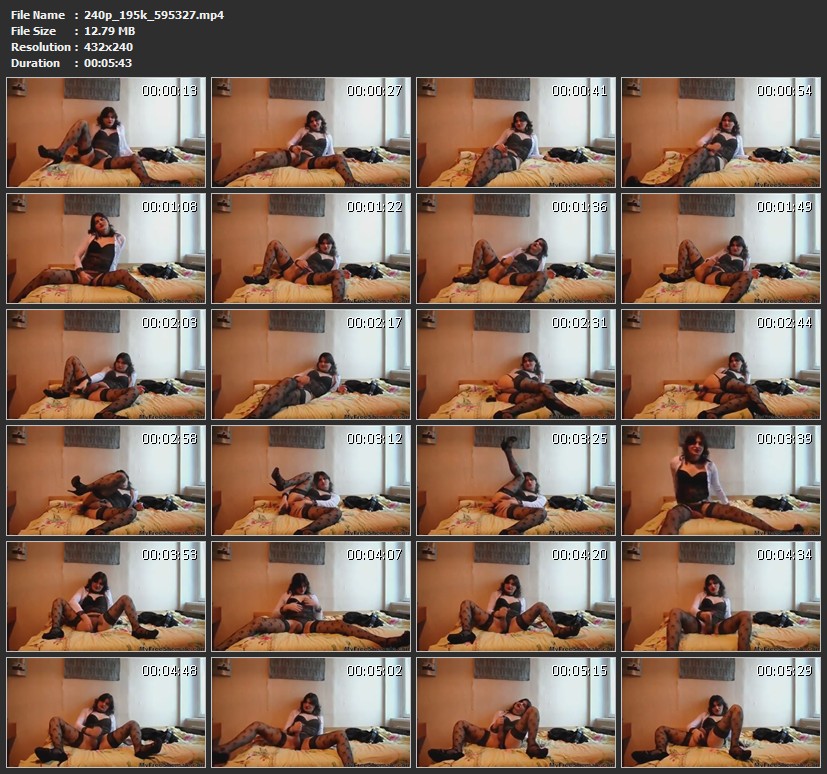The image size is (827, 774).
Task: Open the thumbnail marked 00:00:54
Action: (721, 132)
